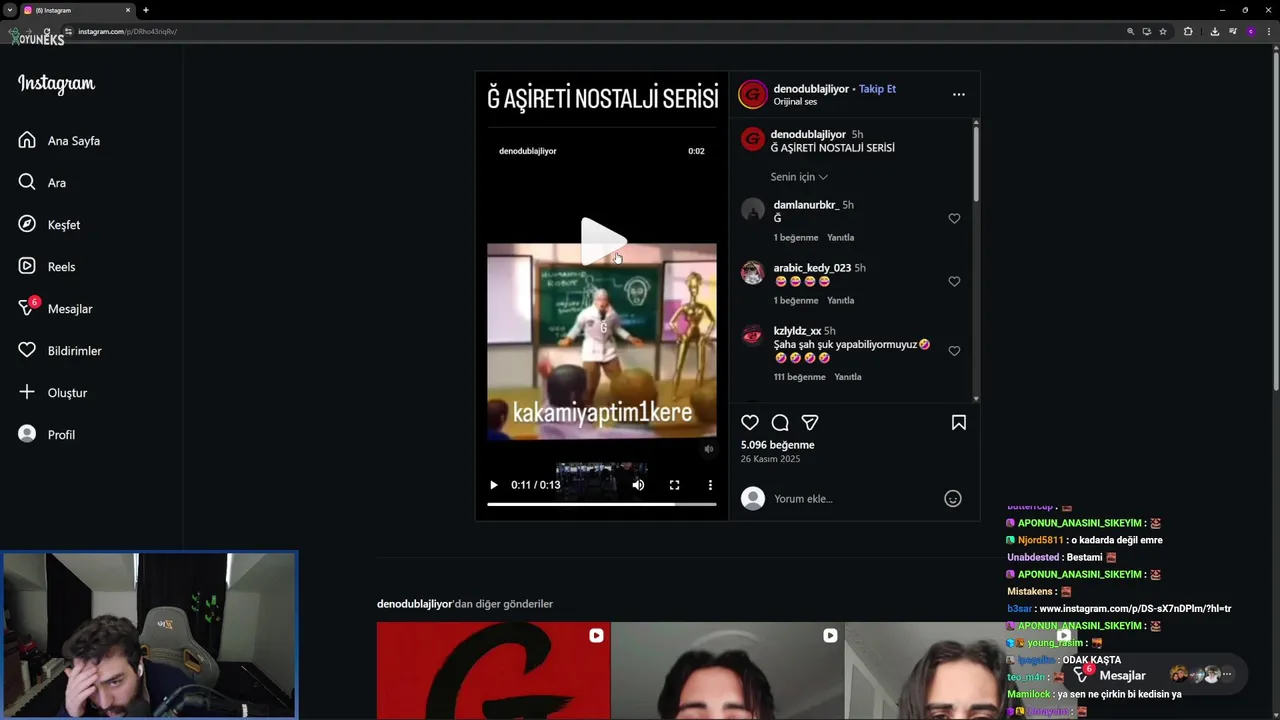Image resolution: width=1280 pixels, height=720 pixels.
Task: Open the floating Mesajlar messages popup
Action: click(1156, 675)
